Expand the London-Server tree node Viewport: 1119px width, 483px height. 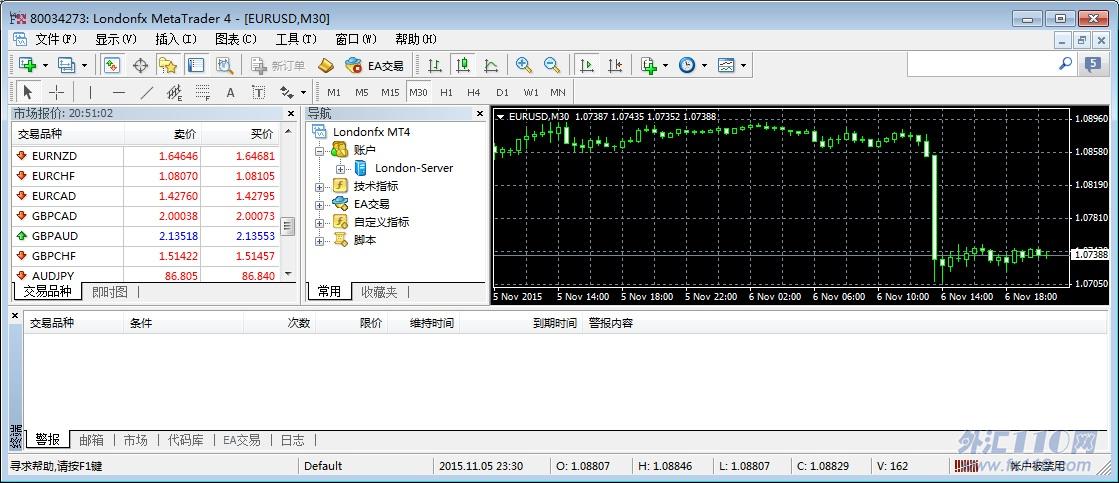340,168
